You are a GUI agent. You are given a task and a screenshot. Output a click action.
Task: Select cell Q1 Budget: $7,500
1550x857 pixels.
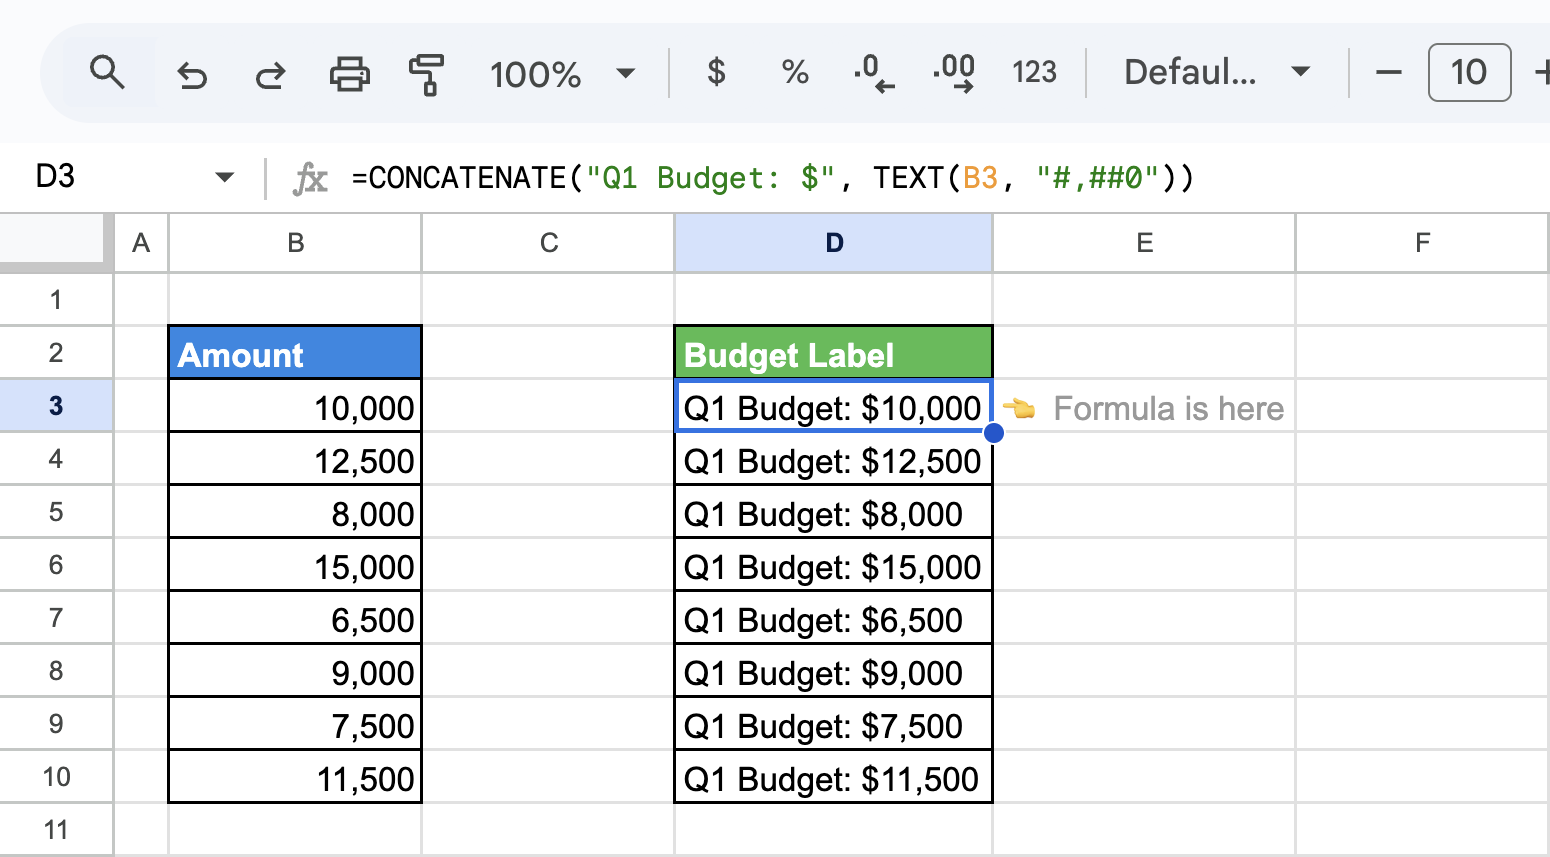[834, 723]
